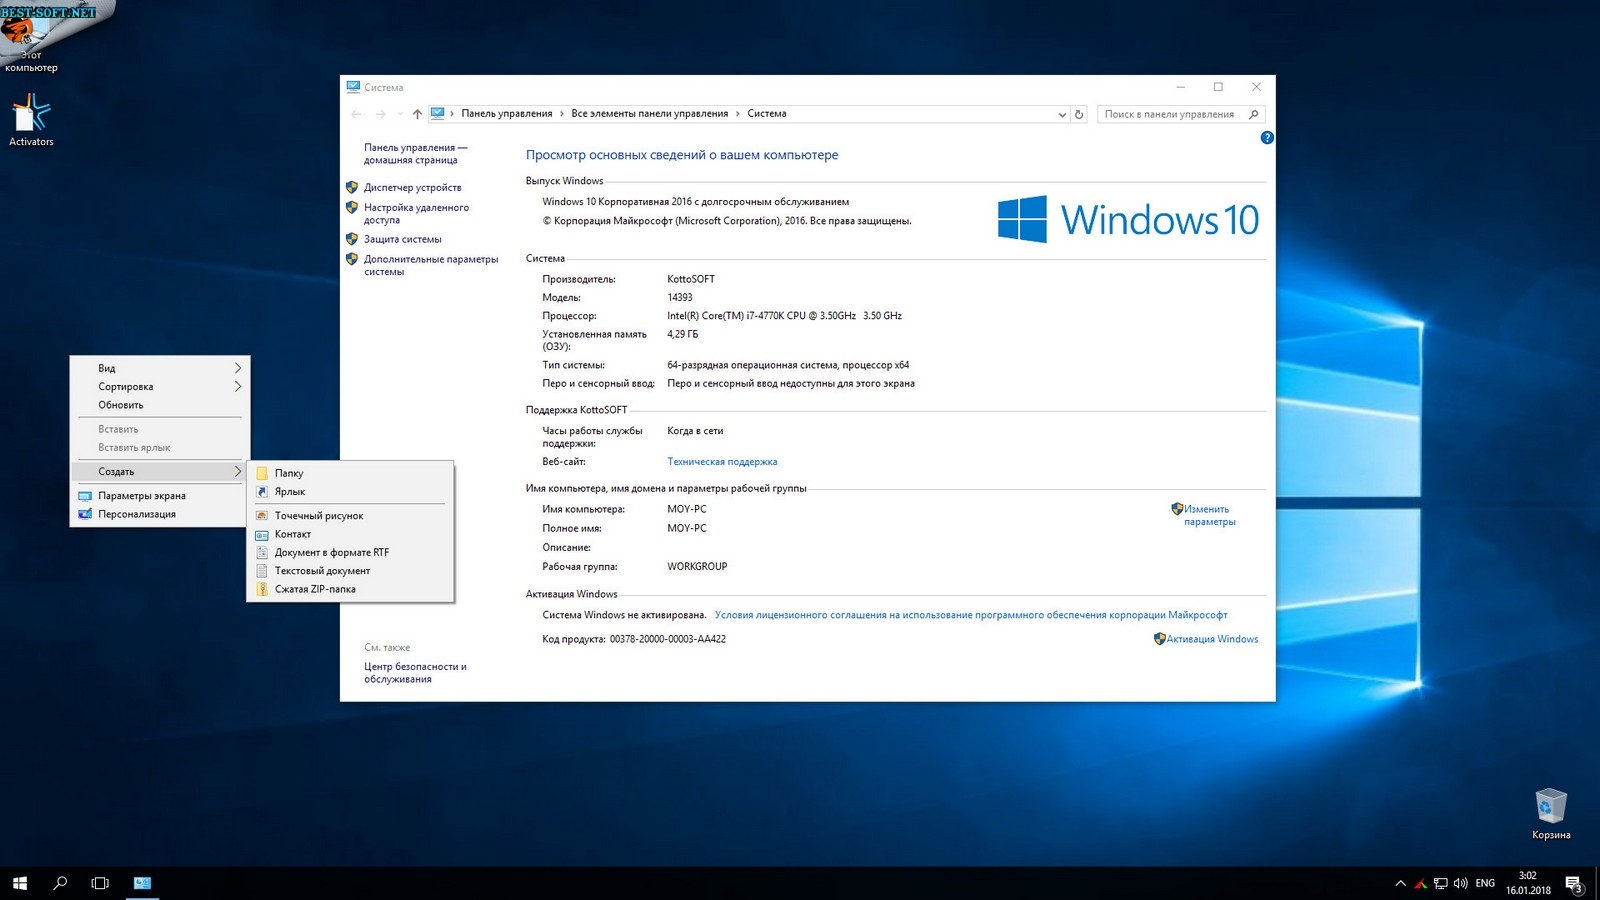Click the processor text Intel(R) Core(TM) i7-4770K

click(x=784, y=316)
